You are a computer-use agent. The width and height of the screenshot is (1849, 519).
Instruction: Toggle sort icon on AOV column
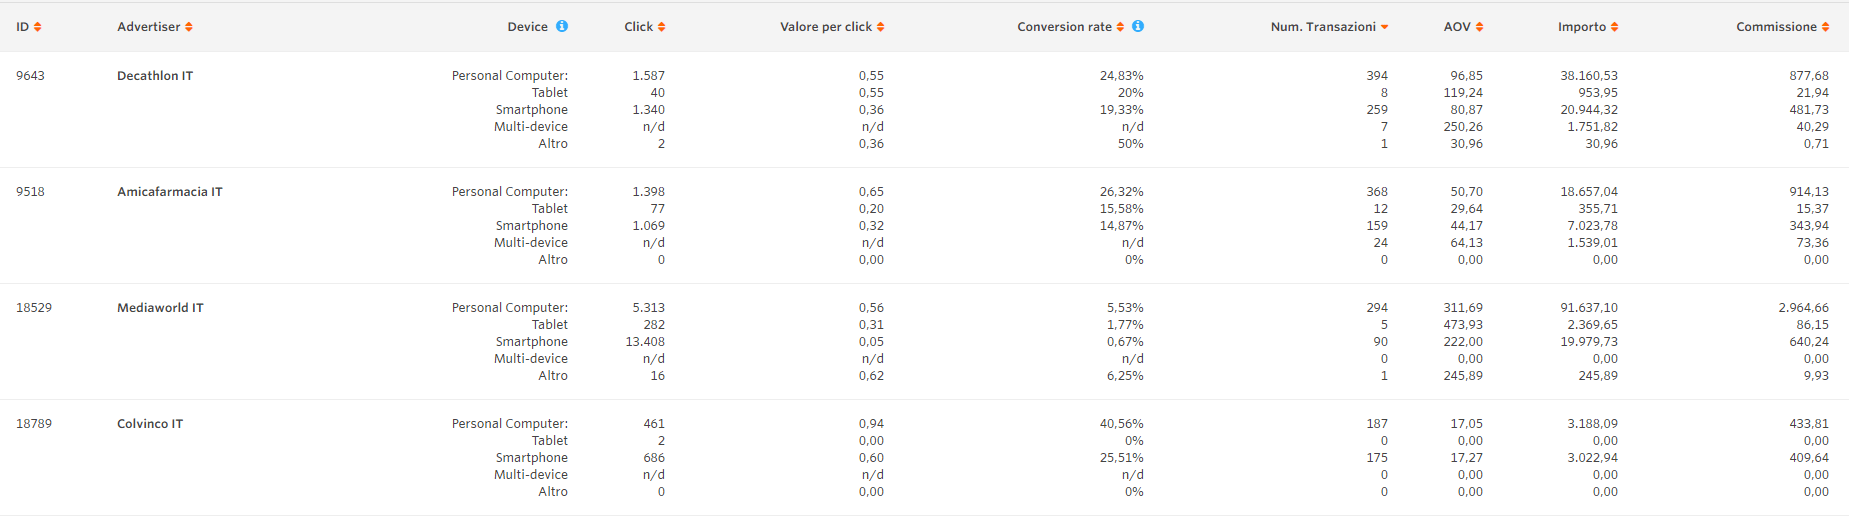(1479, 27)
